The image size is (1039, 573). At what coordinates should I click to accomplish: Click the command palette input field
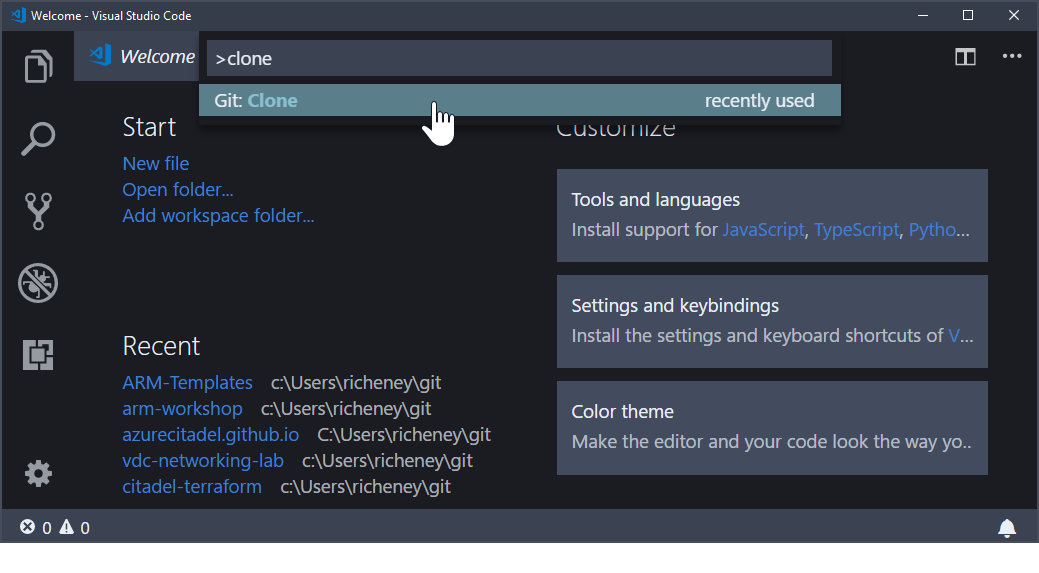(519, 58)
